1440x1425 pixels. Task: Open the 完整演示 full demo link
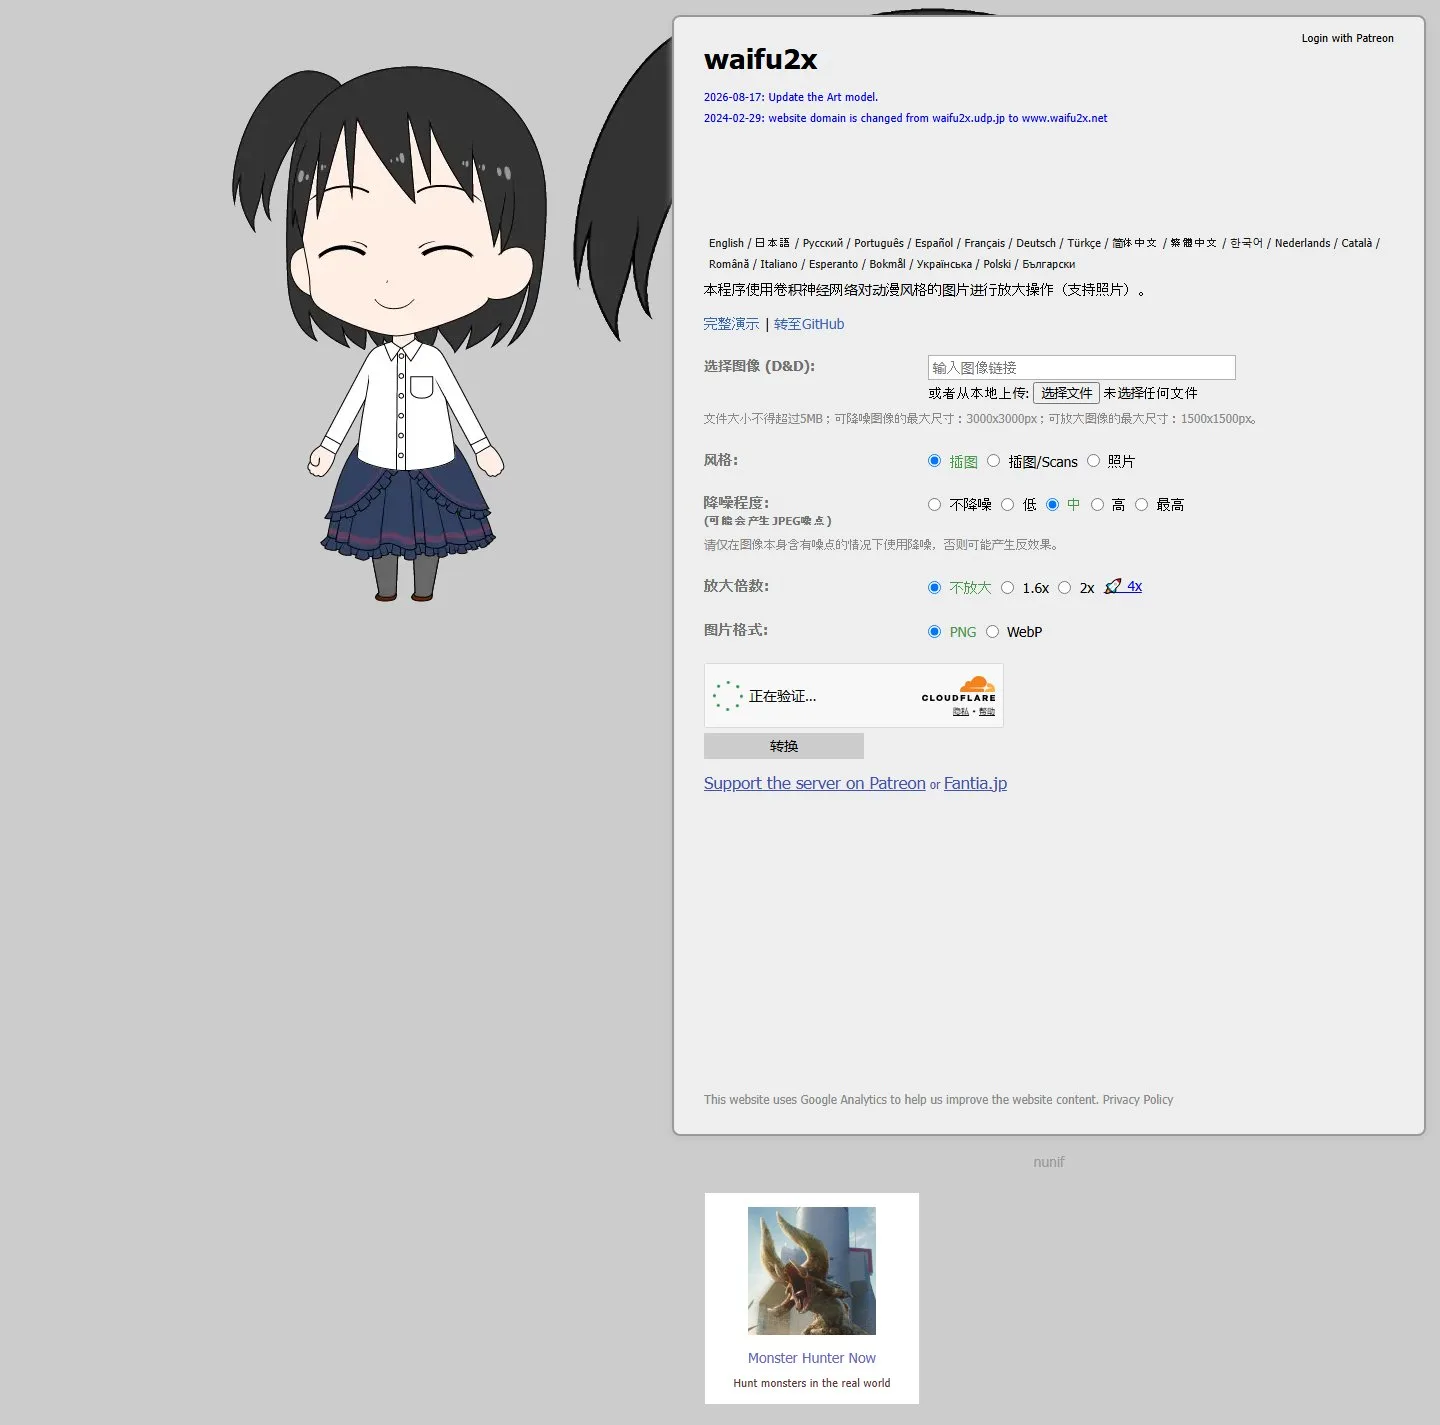(x=731, y=324)
